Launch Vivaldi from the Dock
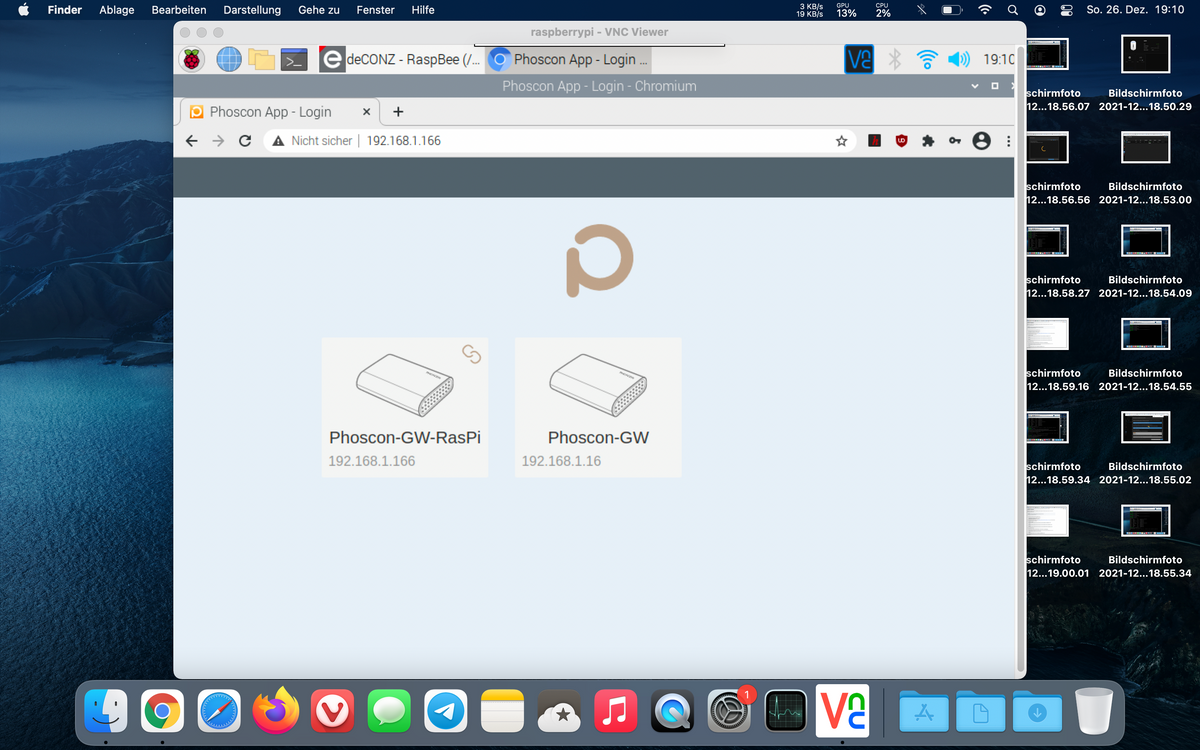The image size is (1200, 750). pyautogui.click(x=332, y=711)
